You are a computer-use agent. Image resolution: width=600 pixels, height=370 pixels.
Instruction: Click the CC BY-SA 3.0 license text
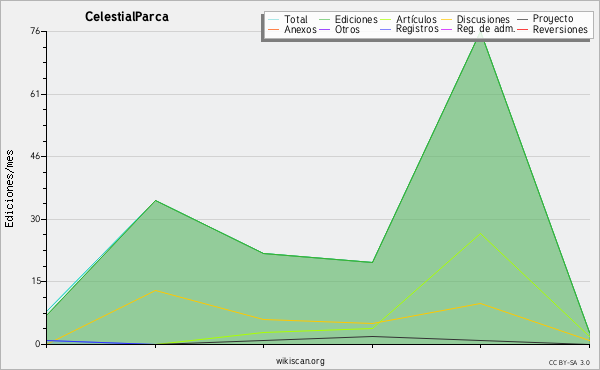(569, 362)
